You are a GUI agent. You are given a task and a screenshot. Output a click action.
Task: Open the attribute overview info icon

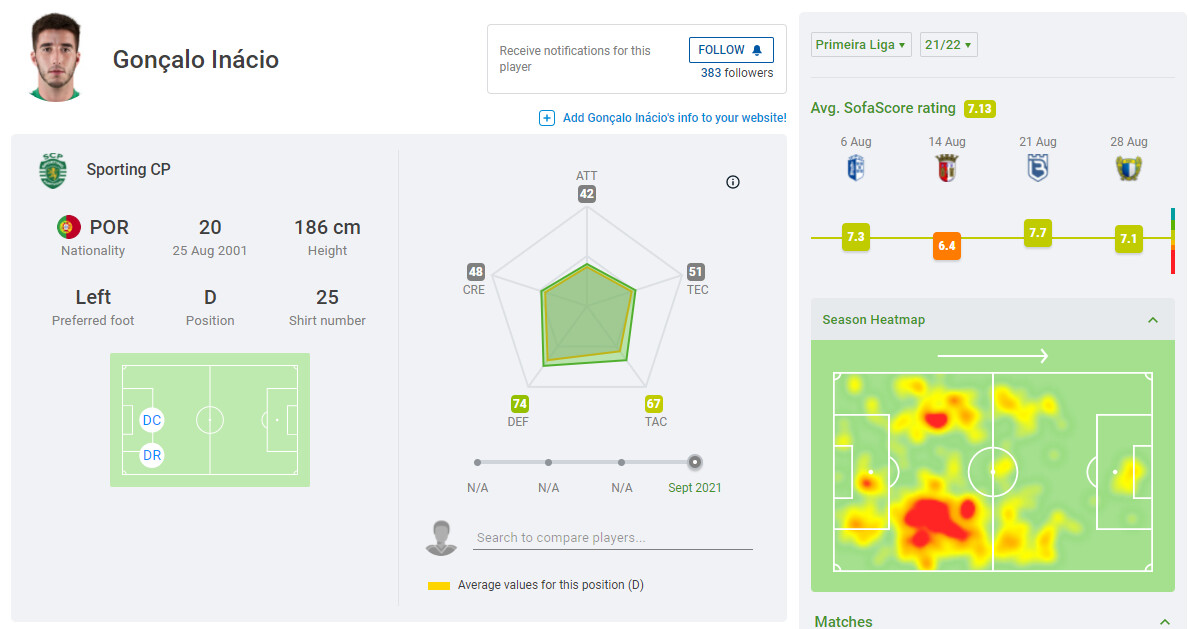tap(733, 182)
